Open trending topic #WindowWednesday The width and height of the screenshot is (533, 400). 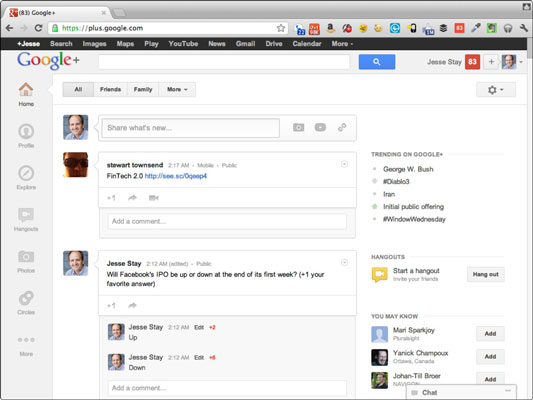pos(414,219)
